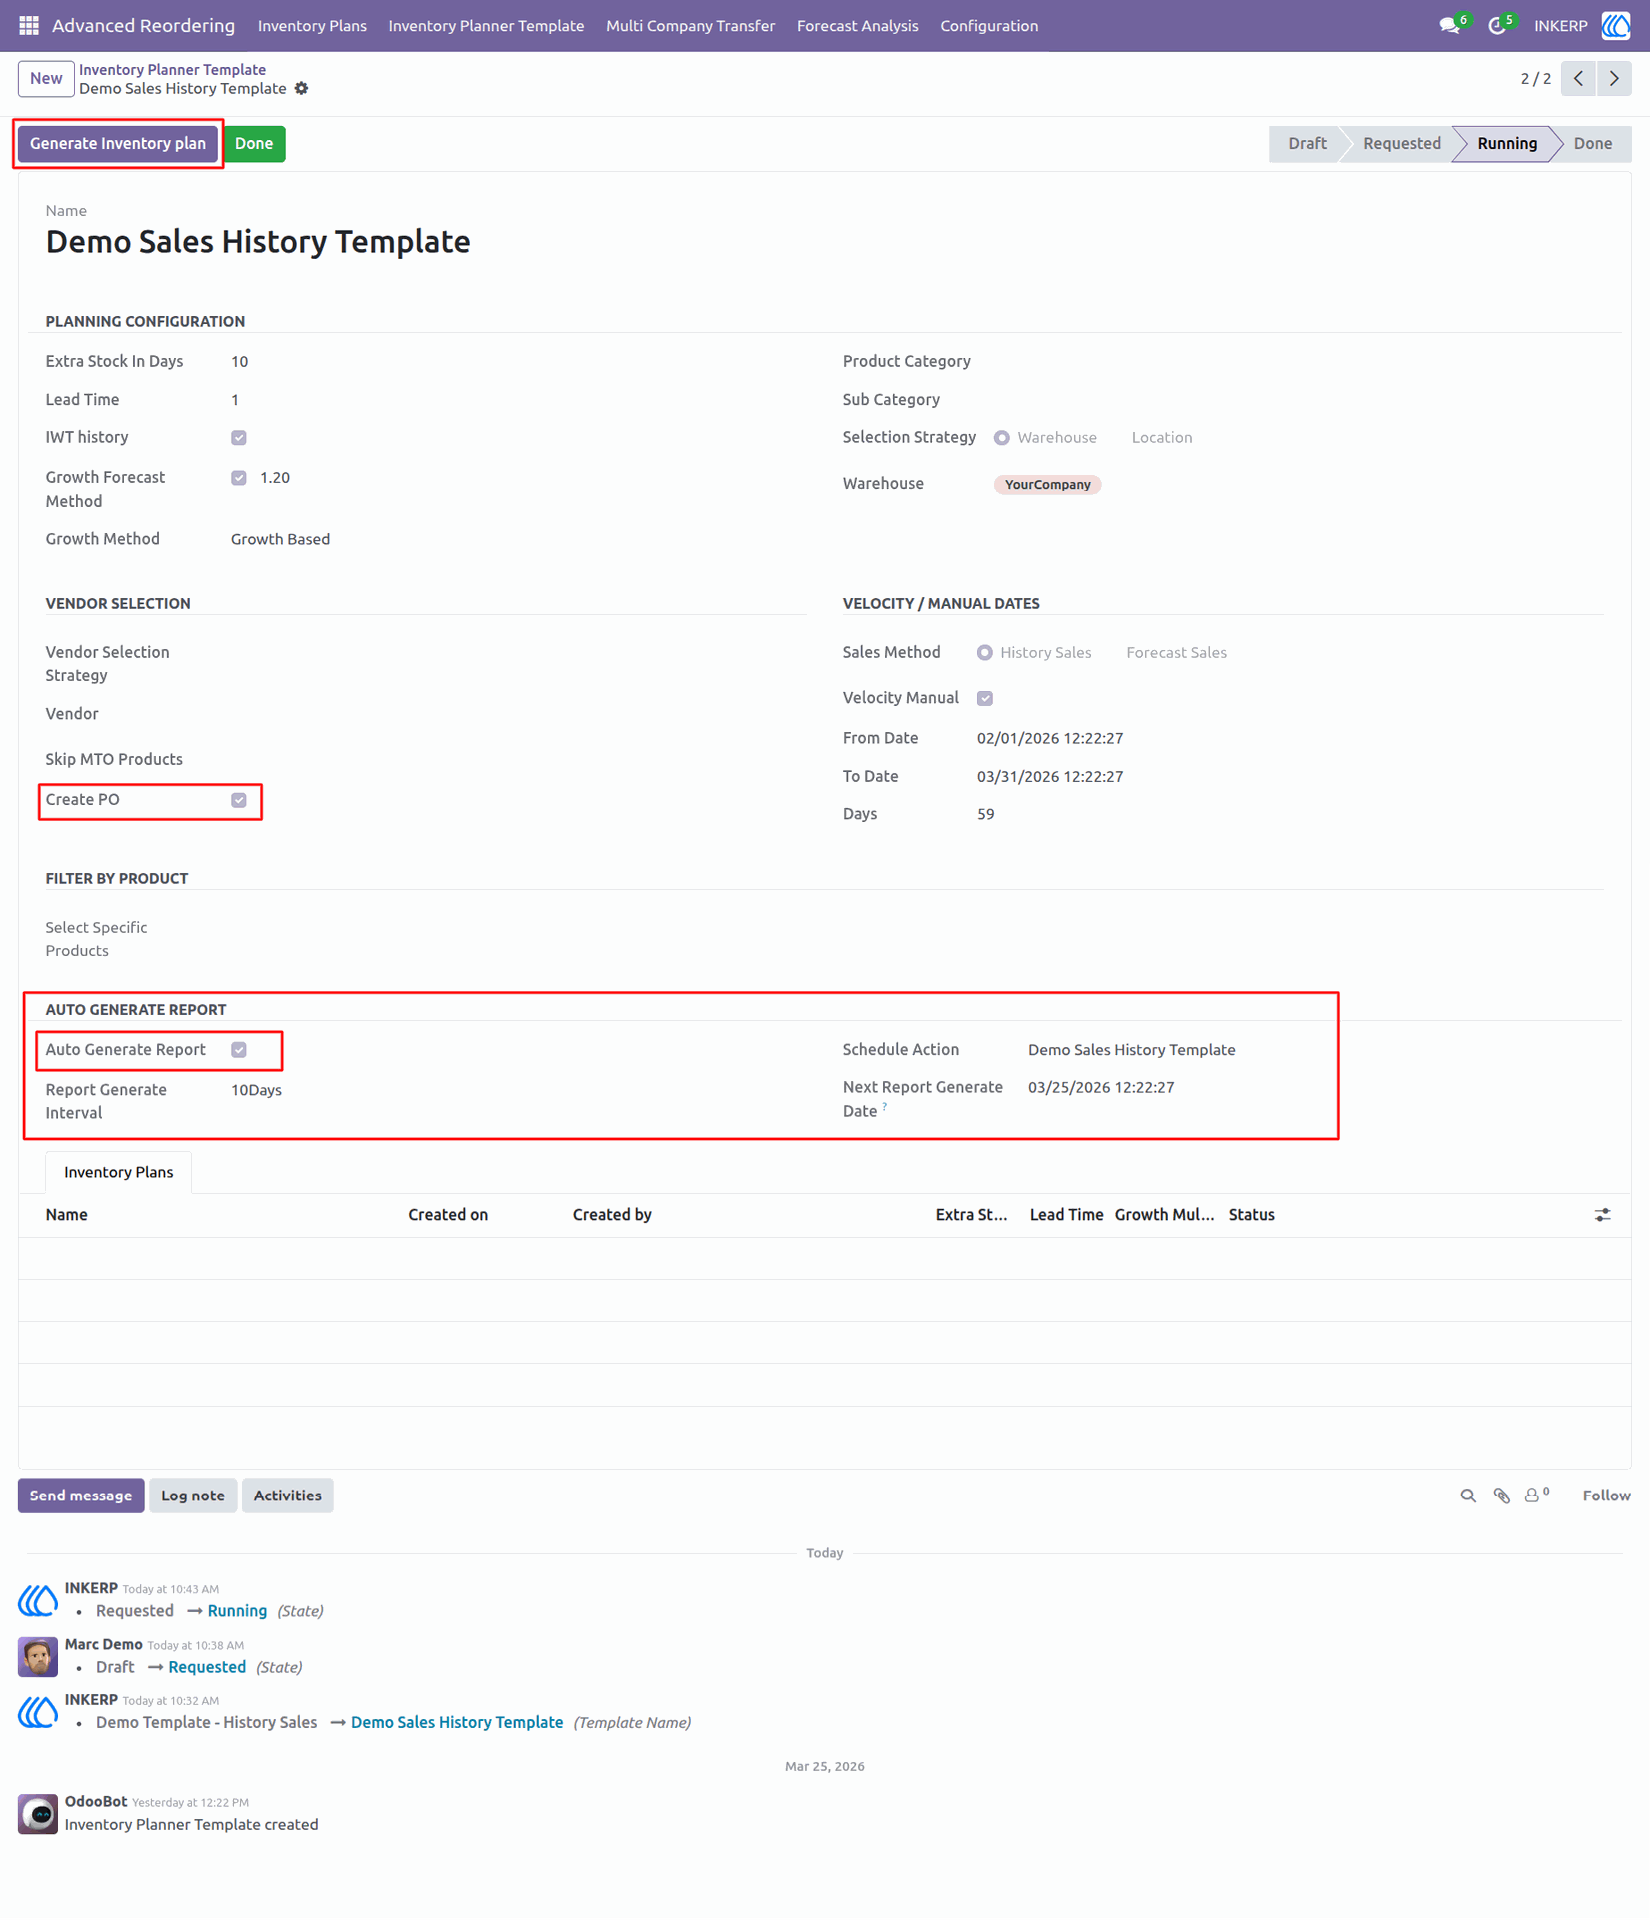1650x1920 pixels.
Task: Switch to Inventory Plans tab
Action: pos(119,1172)
